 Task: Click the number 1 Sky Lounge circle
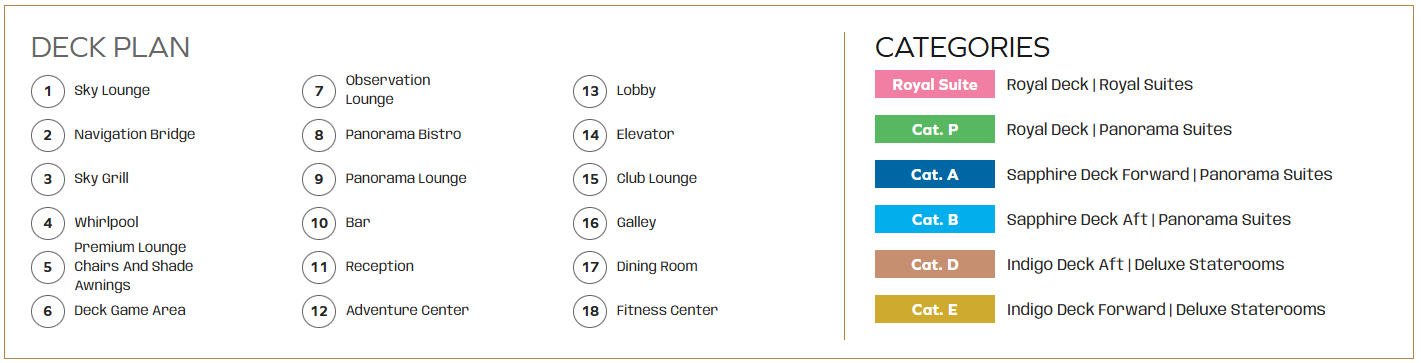pyautogui.click(x=48, y=91)
